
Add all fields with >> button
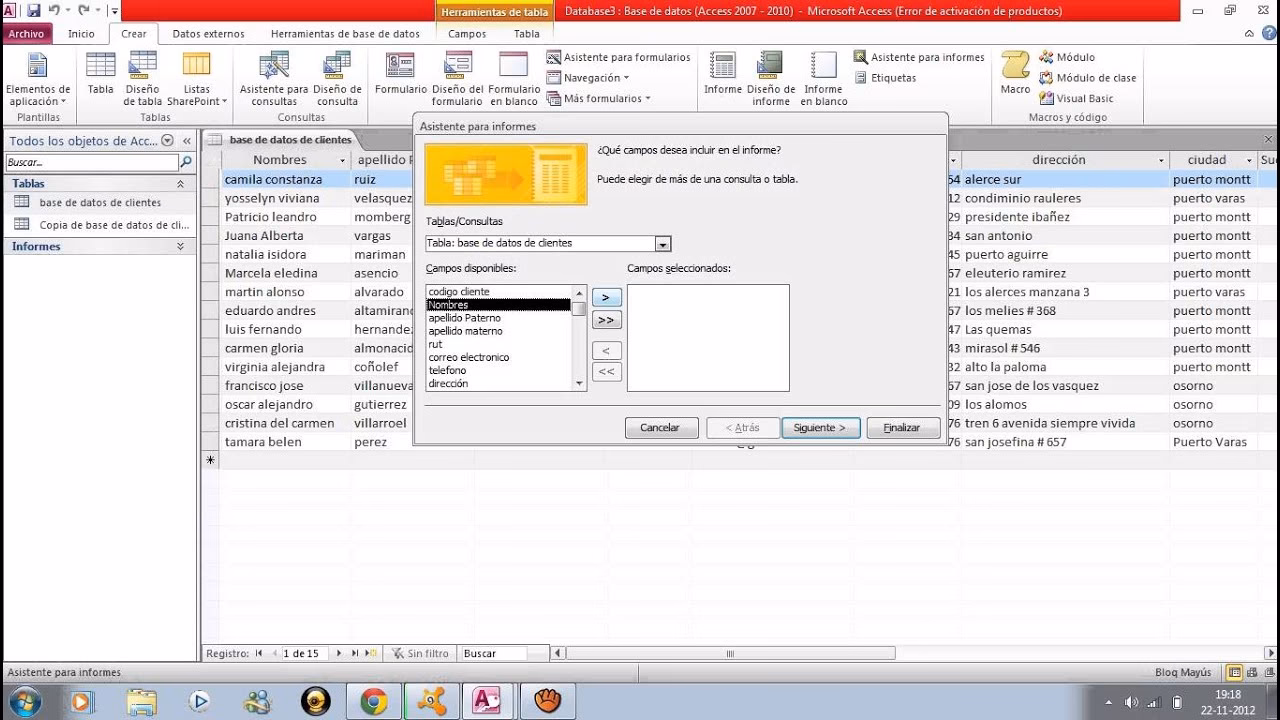(606, 320)
